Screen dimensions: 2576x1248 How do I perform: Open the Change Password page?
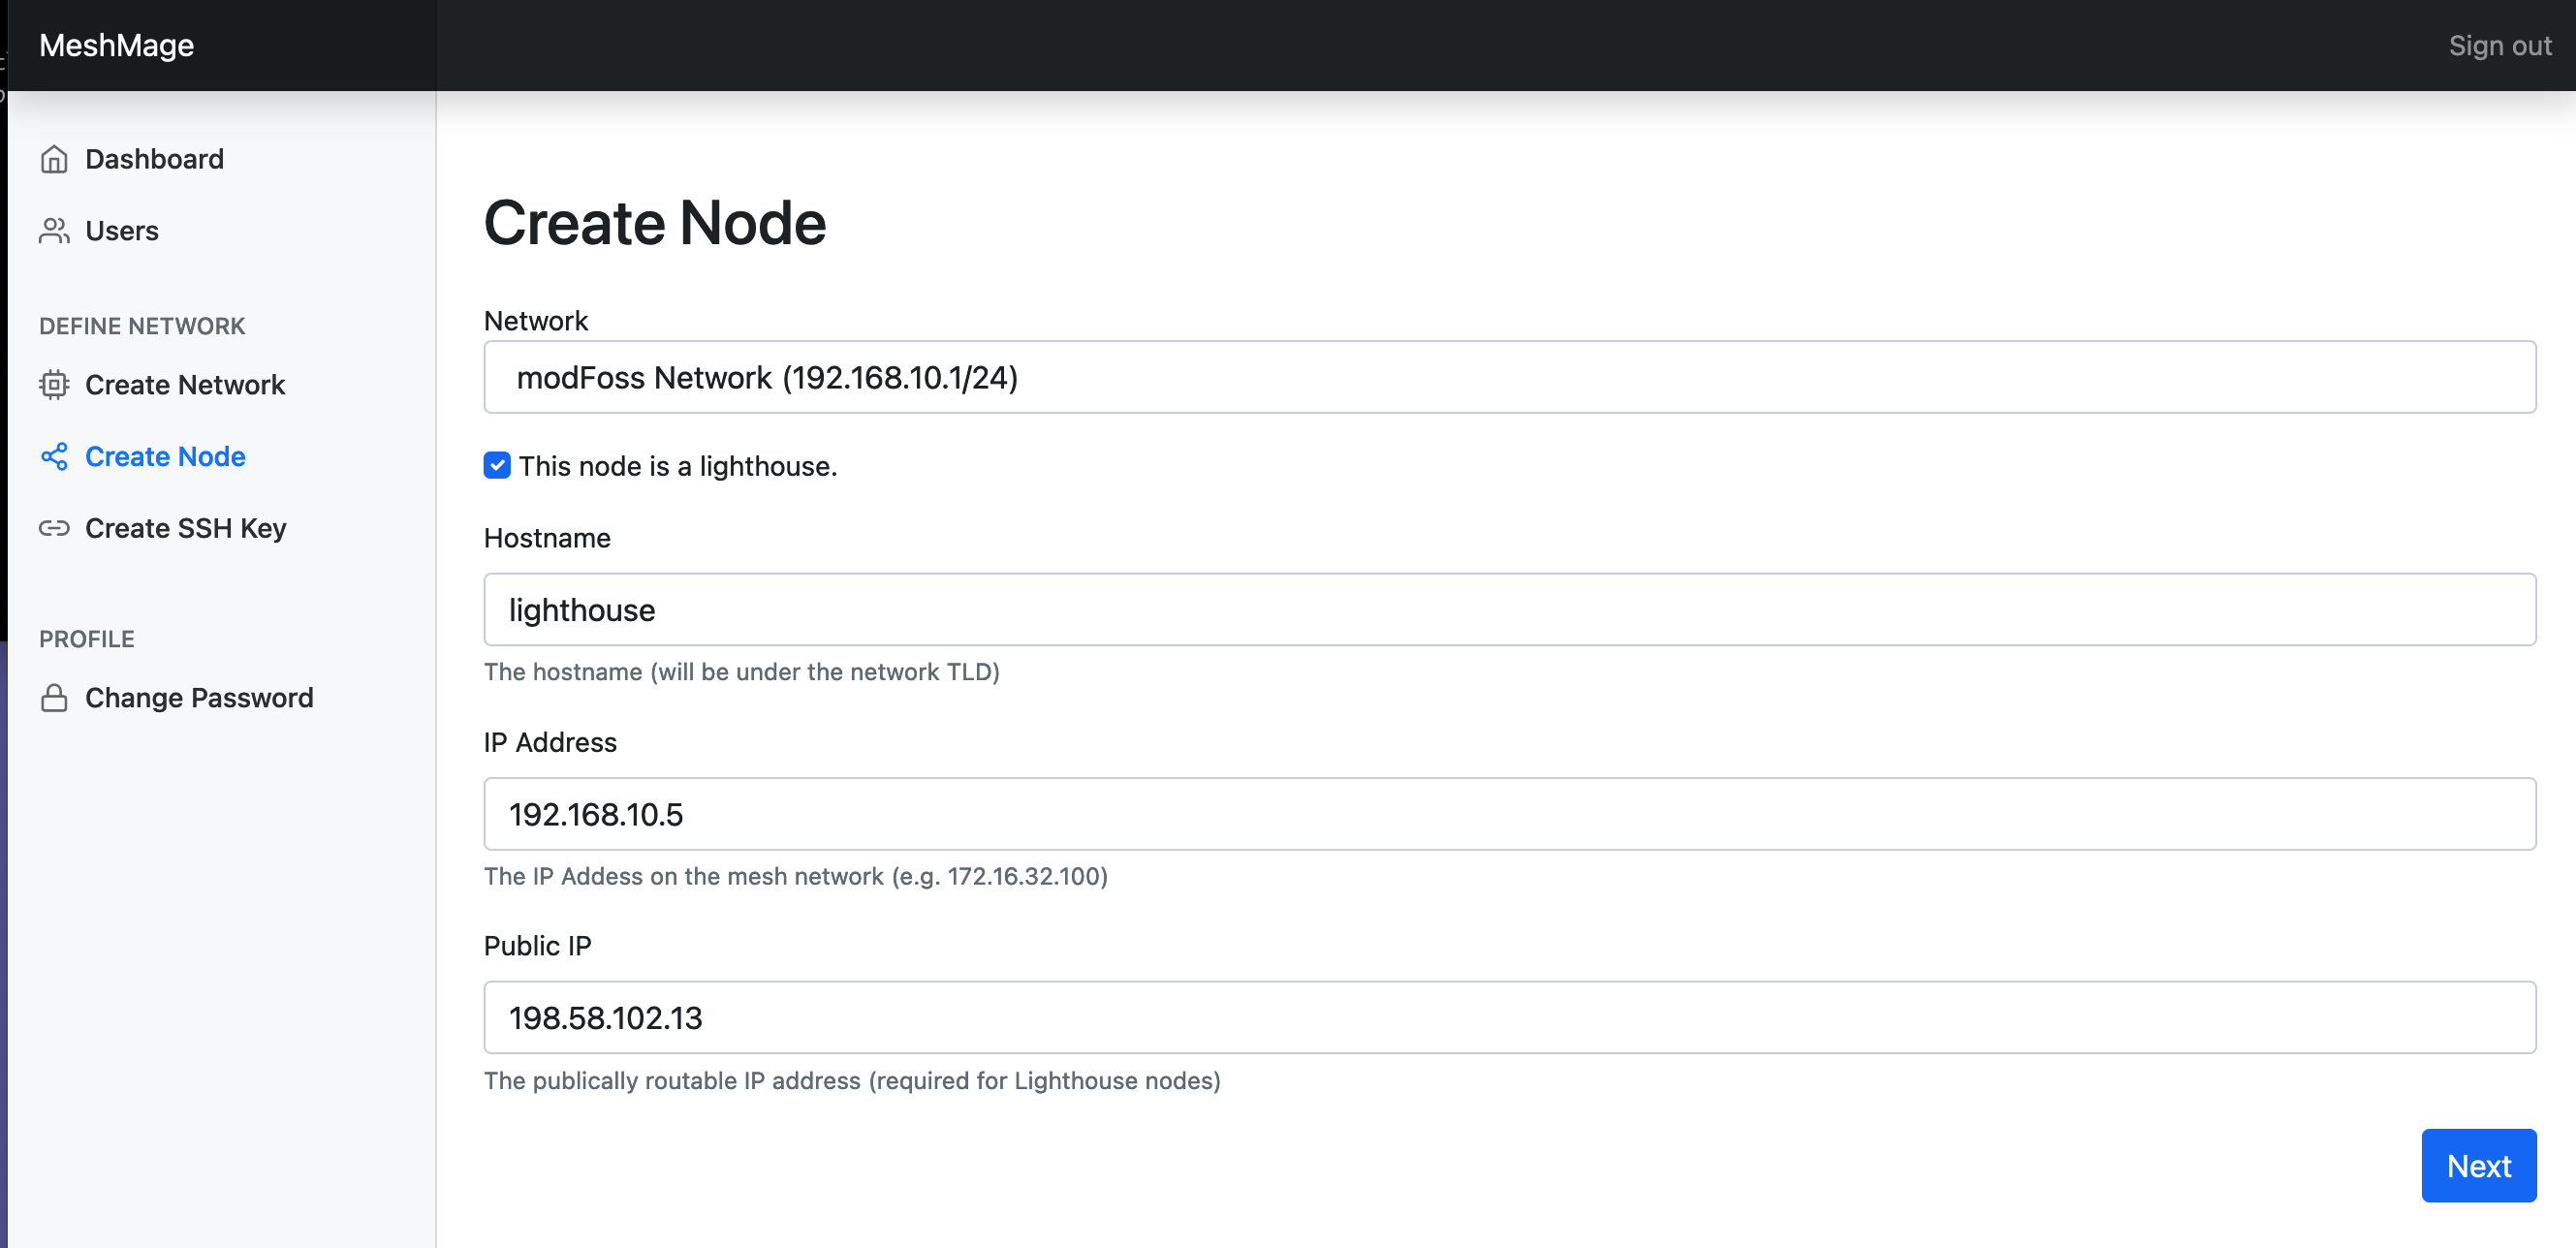tap(199, 698)
